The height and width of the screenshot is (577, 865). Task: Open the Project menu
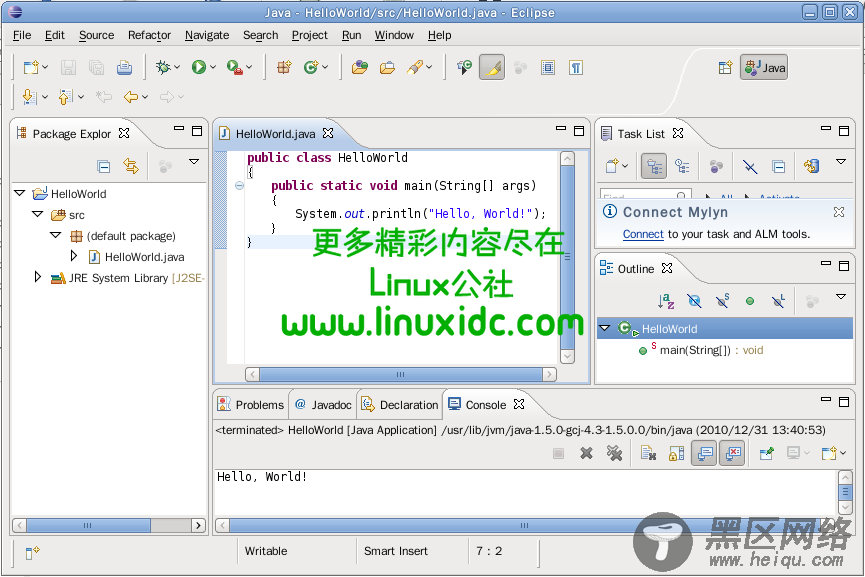309,35
